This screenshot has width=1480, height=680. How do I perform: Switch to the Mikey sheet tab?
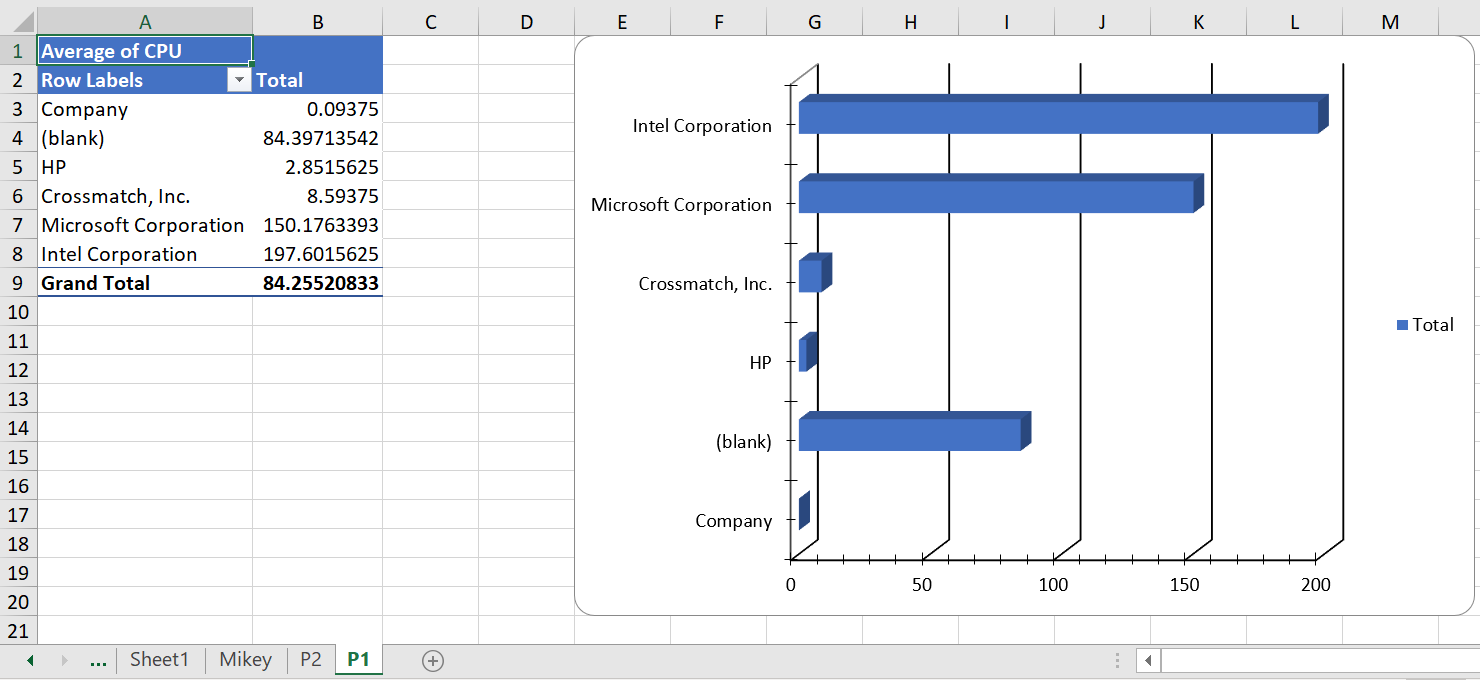(245, 660)
